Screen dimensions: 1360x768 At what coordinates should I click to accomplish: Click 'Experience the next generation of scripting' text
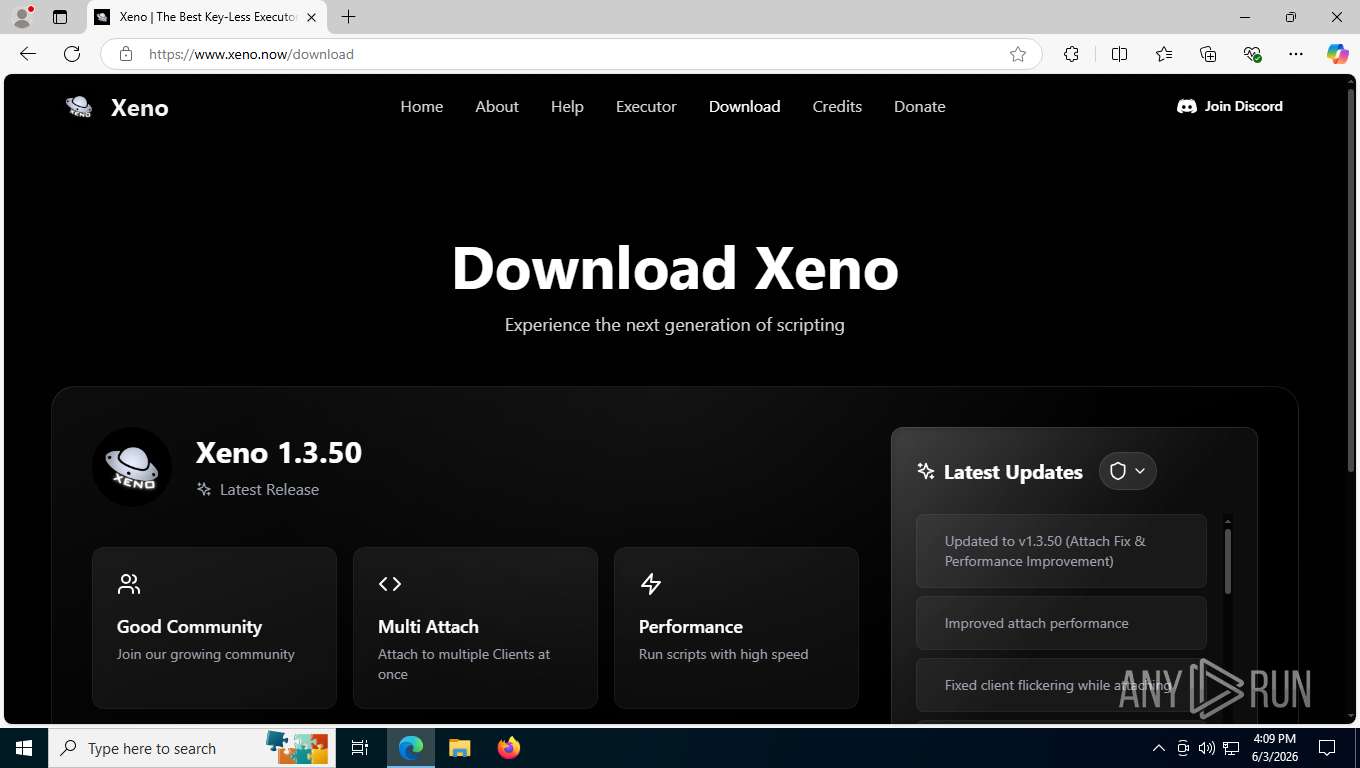click(x=675, y=325)
